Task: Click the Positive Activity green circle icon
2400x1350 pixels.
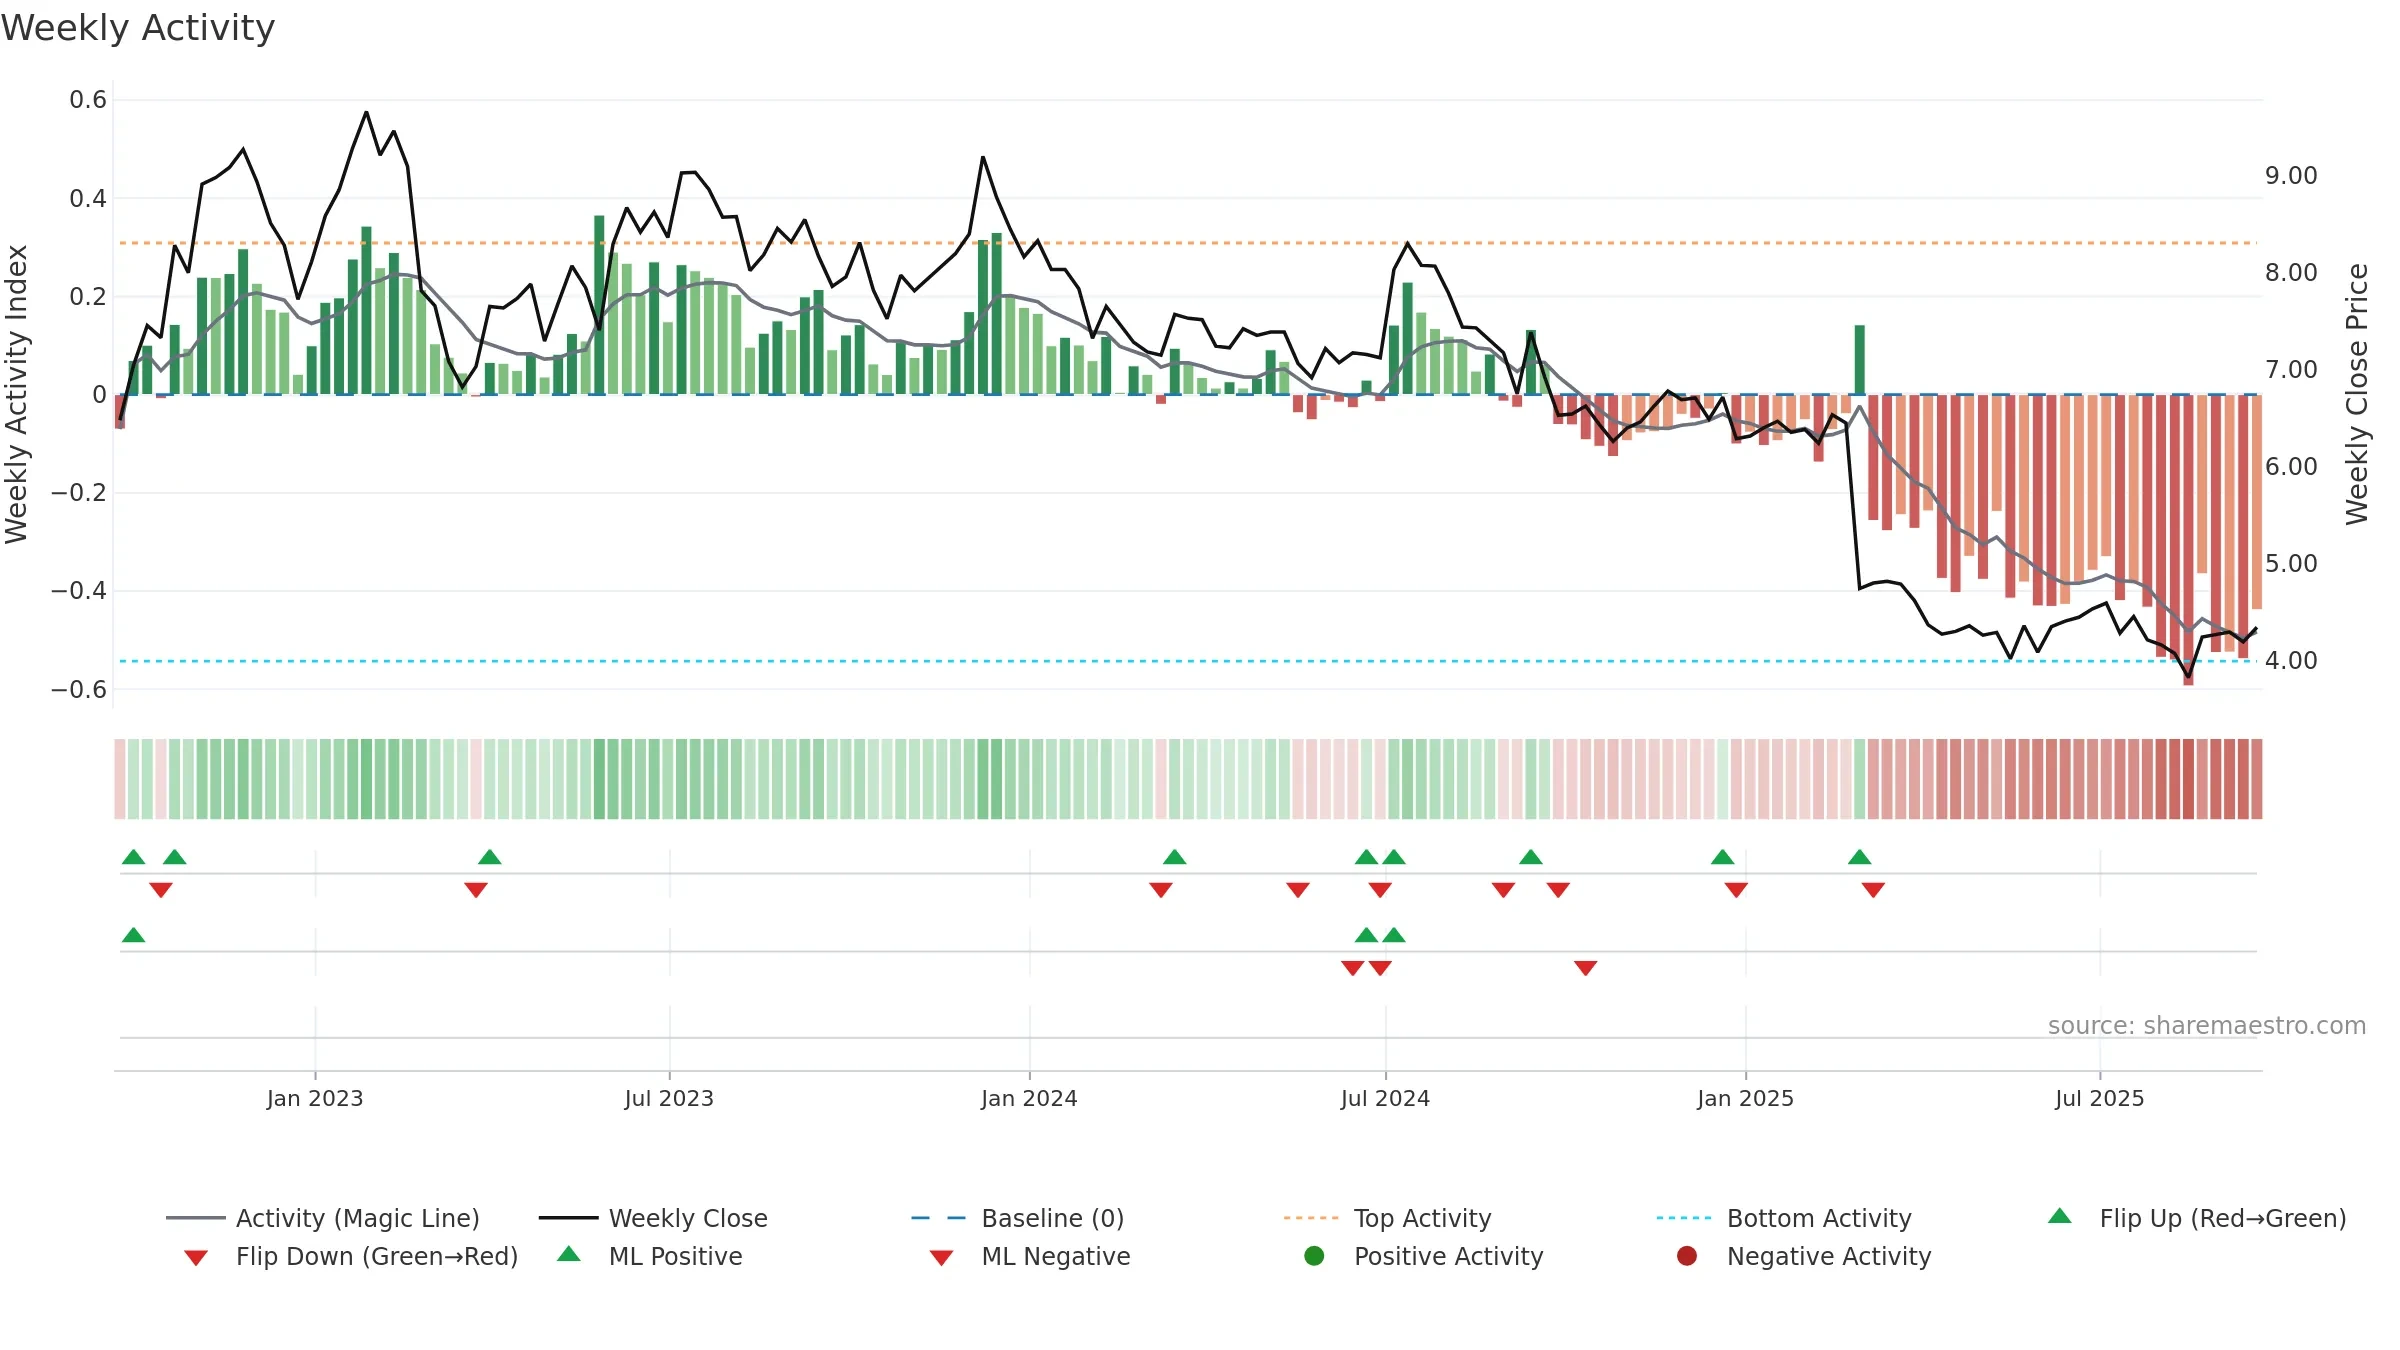Action: 1315,1255
